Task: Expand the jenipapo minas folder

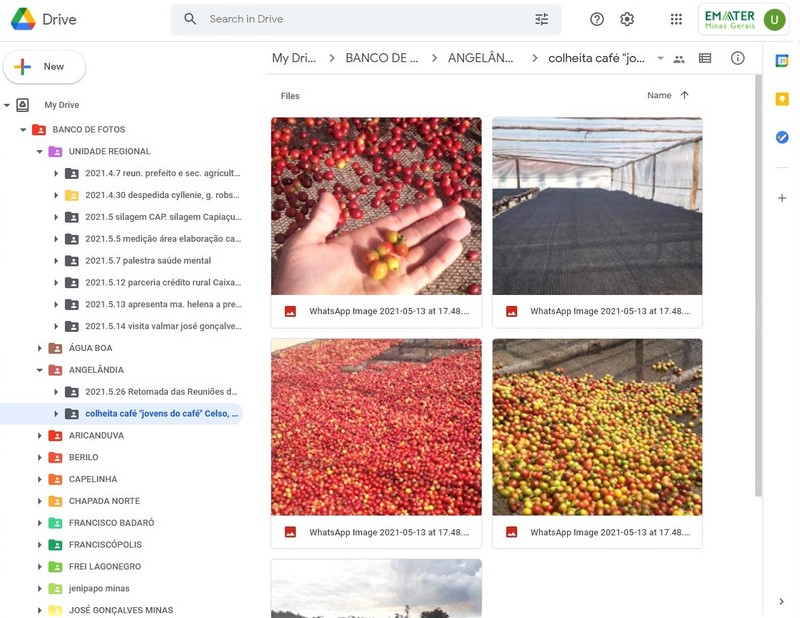Action: [39, 588]
